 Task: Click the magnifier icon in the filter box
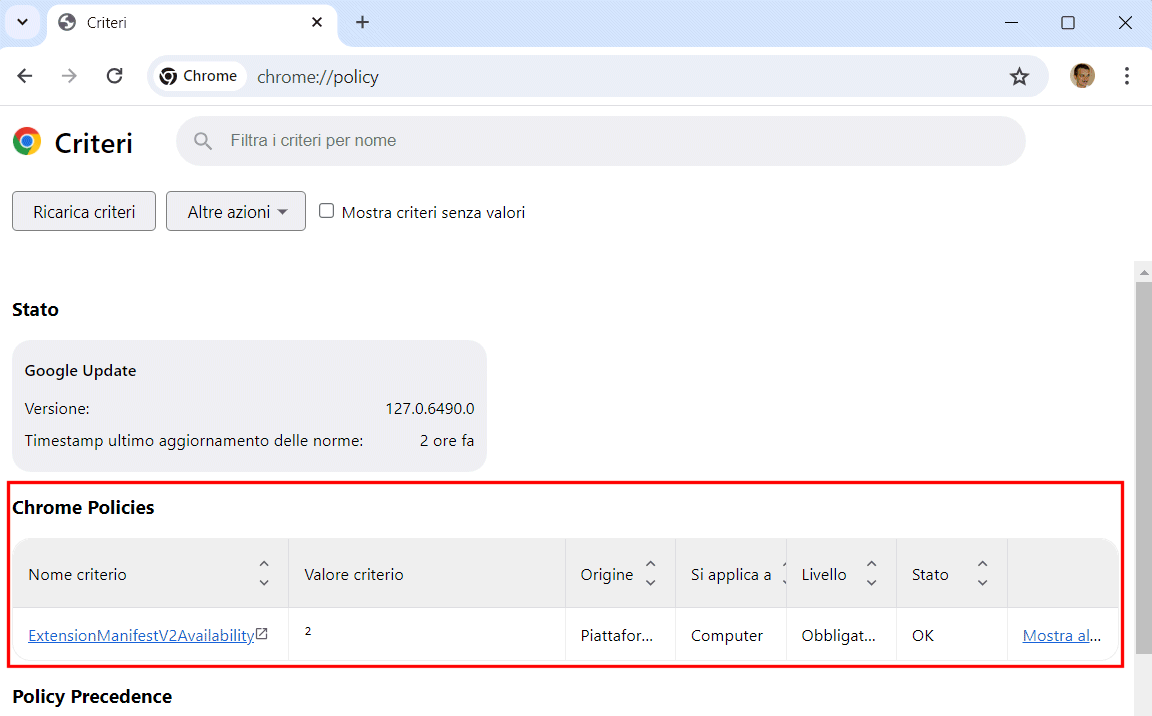tap(203, 141)
